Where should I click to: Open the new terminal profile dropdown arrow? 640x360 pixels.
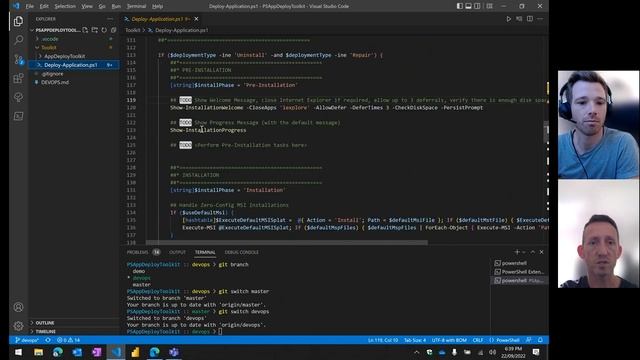pos(524,252)
